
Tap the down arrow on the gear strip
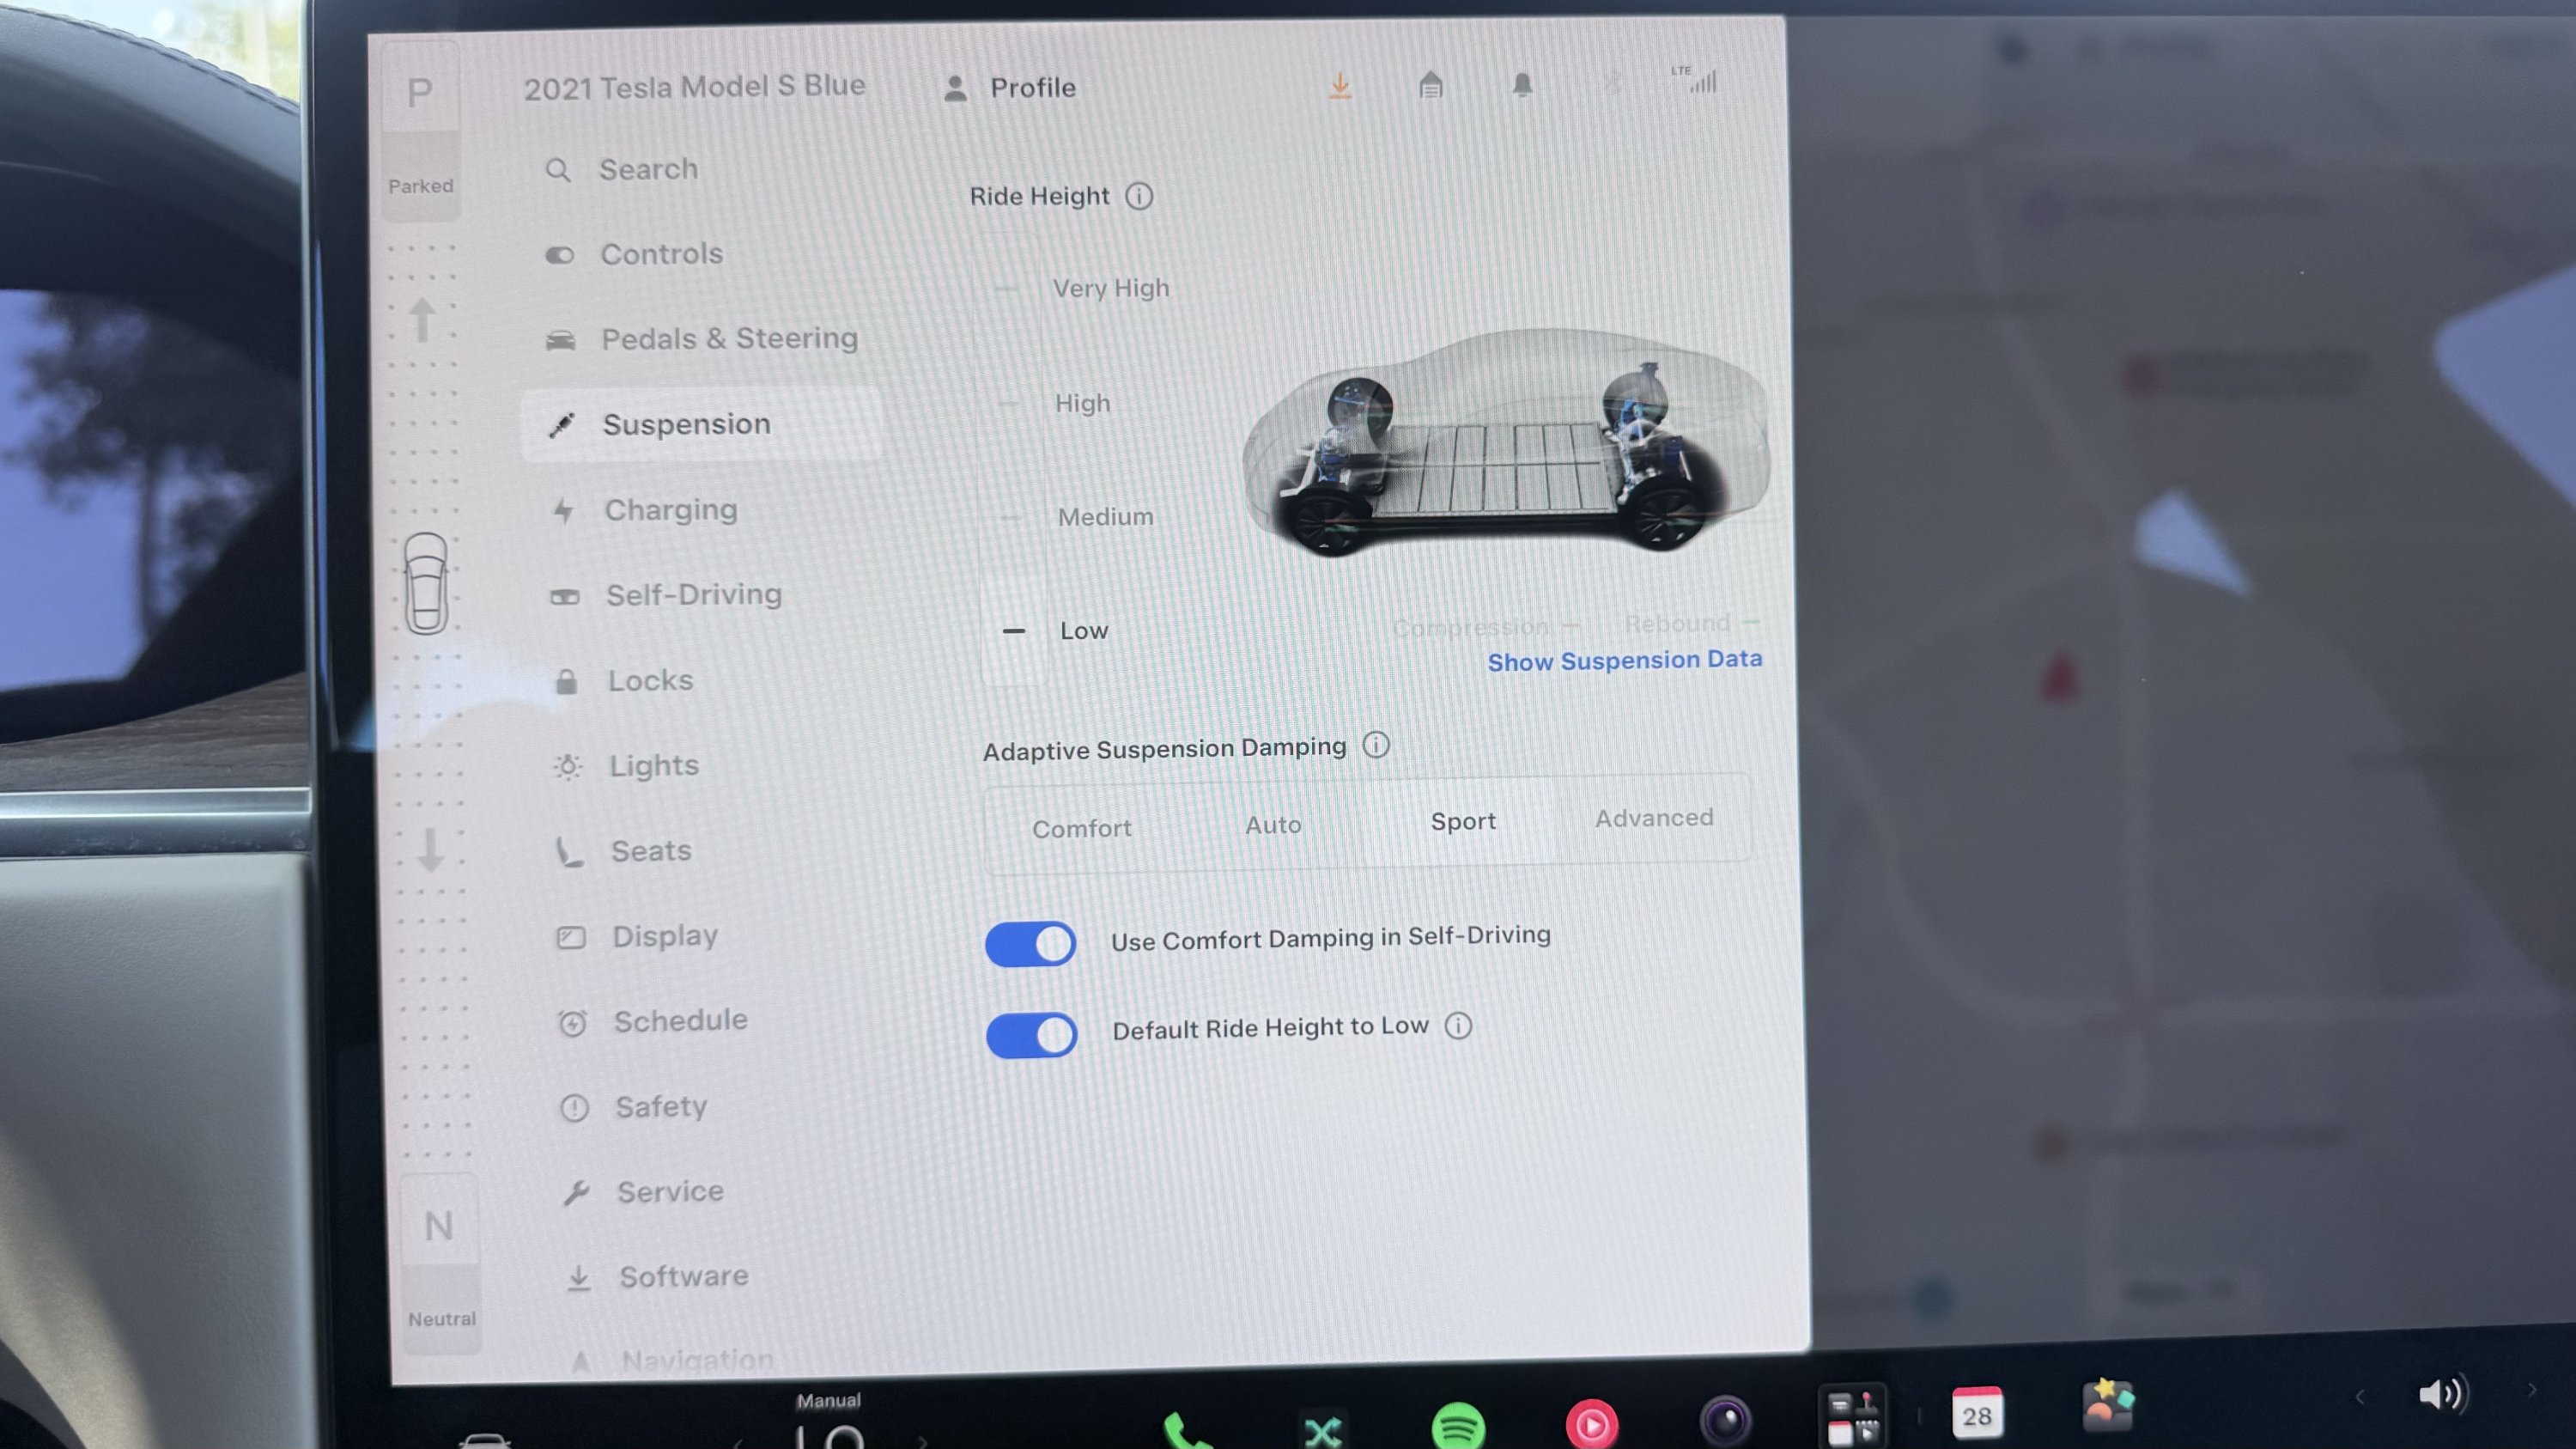pos(431,850)
